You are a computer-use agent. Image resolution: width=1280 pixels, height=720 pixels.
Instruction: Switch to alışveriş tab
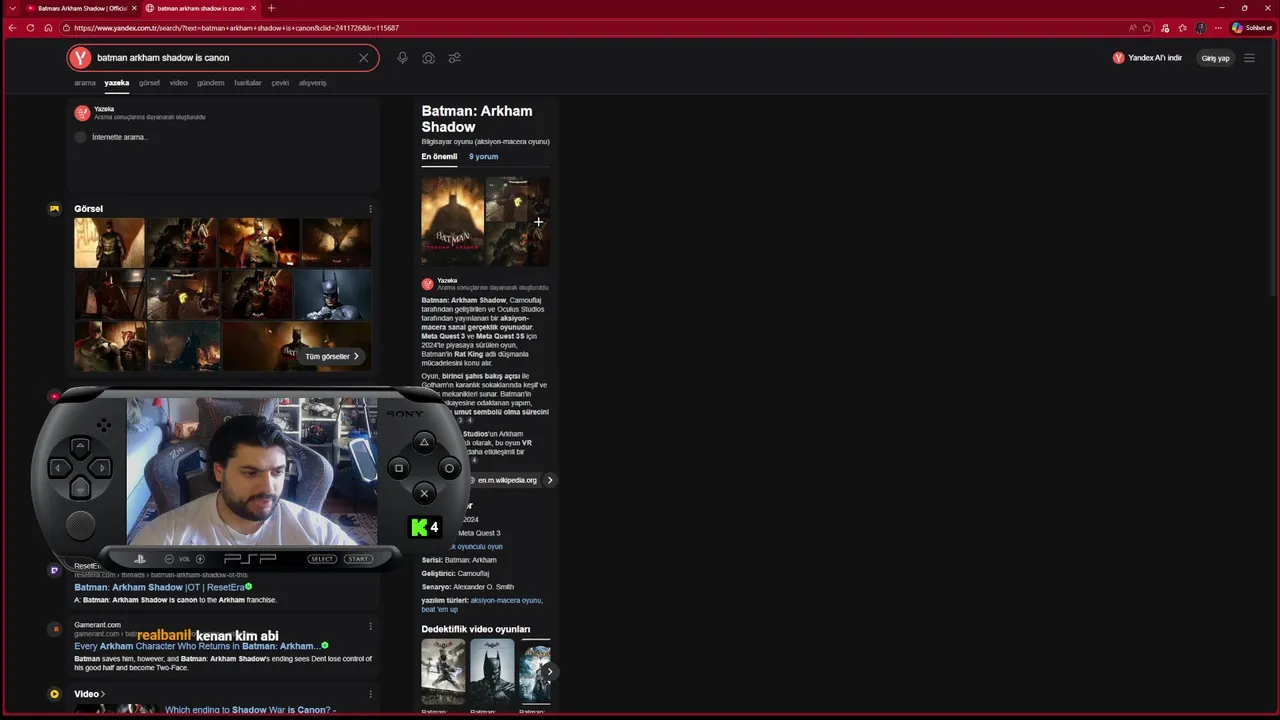click(x=313, y=83)
